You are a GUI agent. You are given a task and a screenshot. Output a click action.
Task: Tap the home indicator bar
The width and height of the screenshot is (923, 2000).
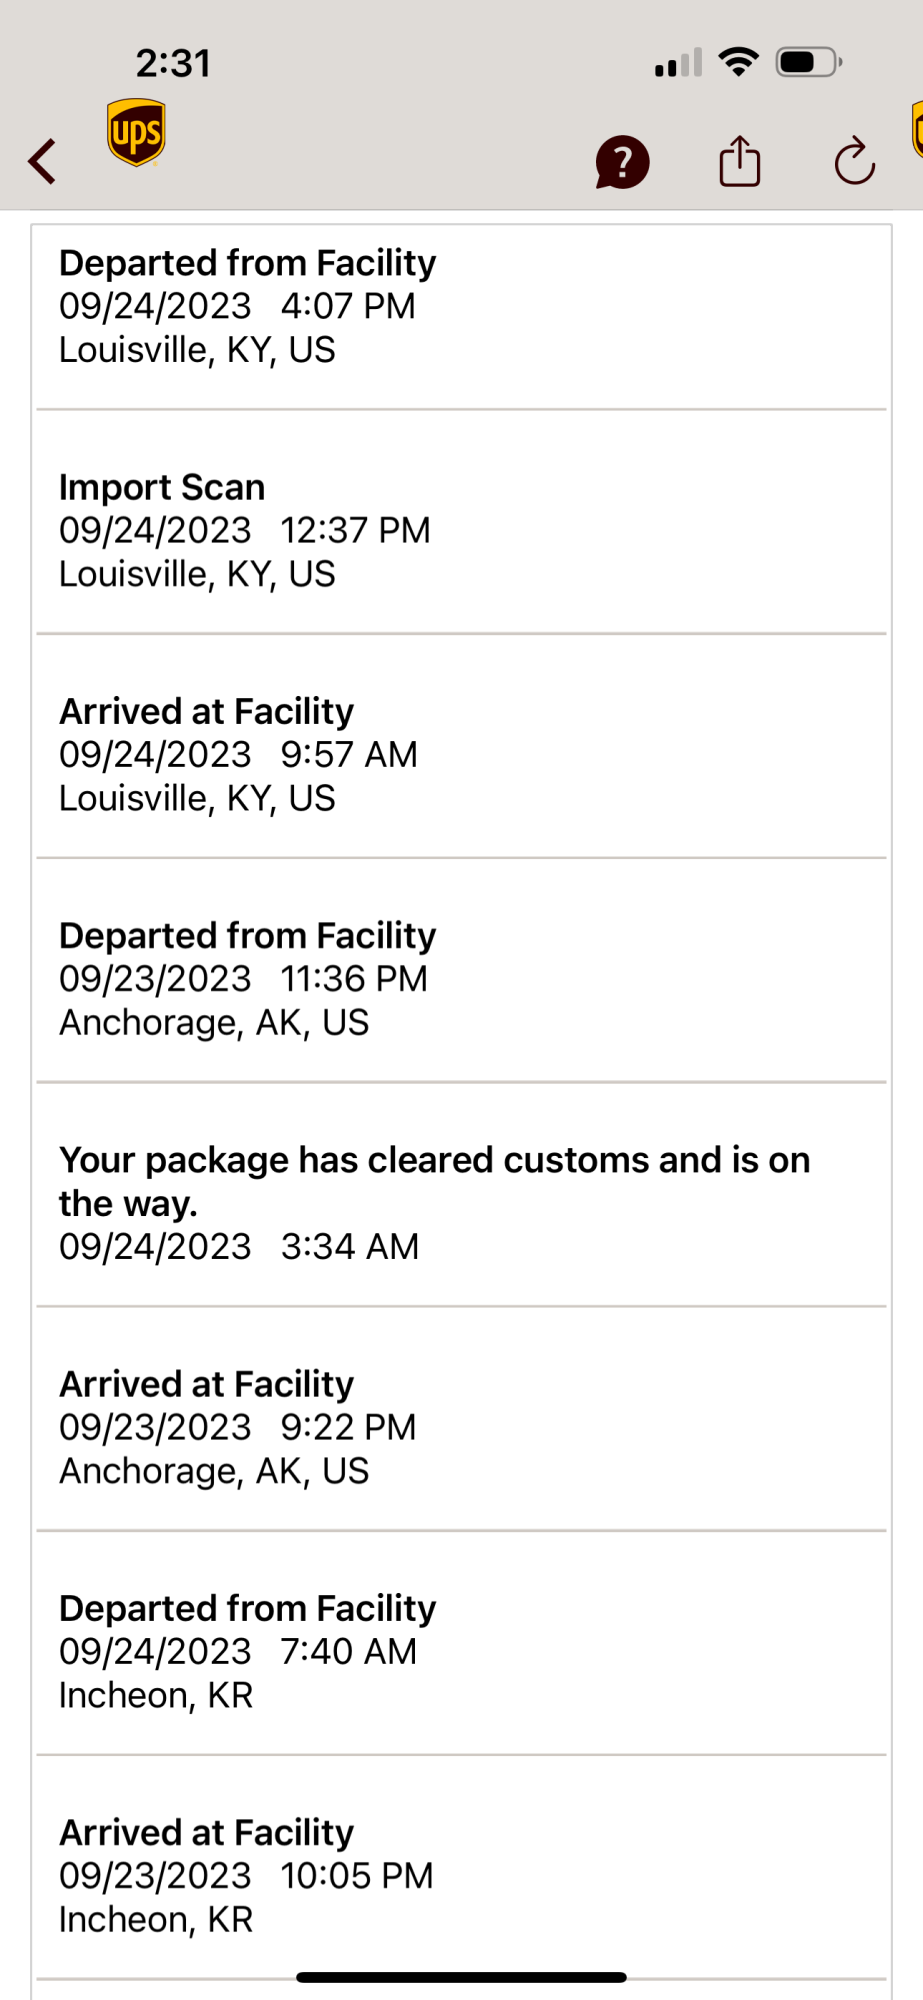click(461, 1977)
